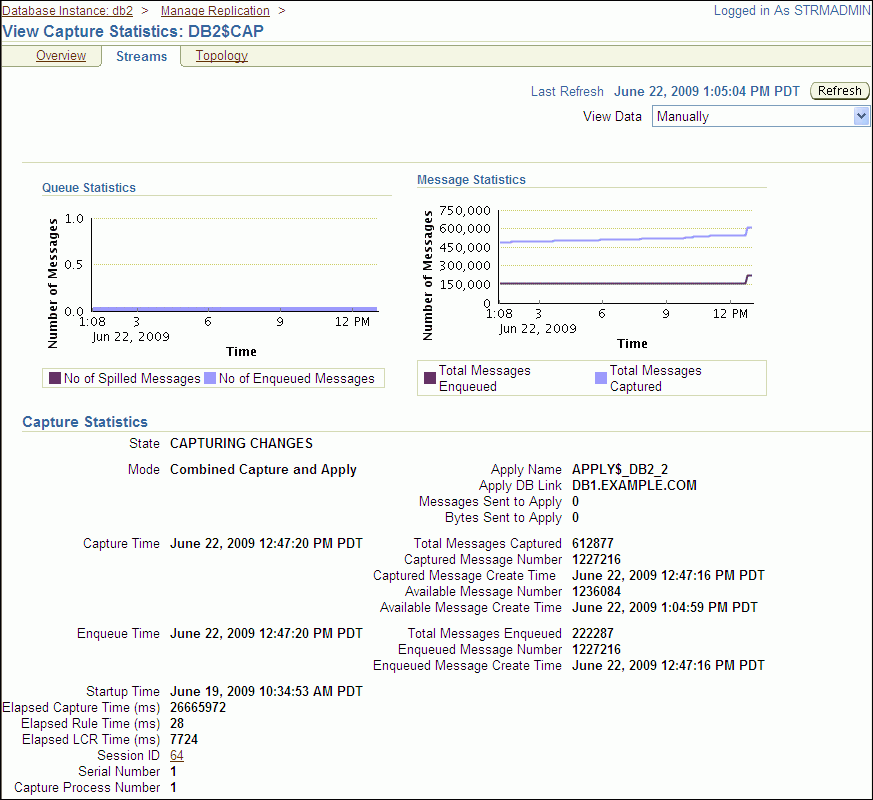Click the Last Refresh timestamp June 22, 2009 1:05:04 PM
The image size is (873, 800).
(707, 91)
